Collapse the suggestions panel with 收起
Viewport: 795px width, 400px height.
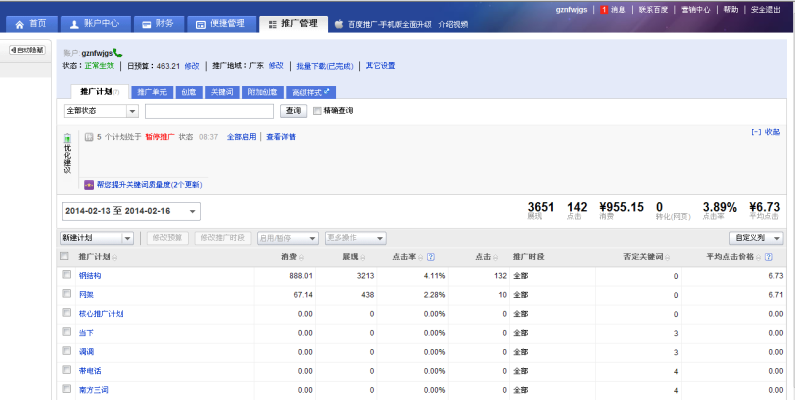765,131
